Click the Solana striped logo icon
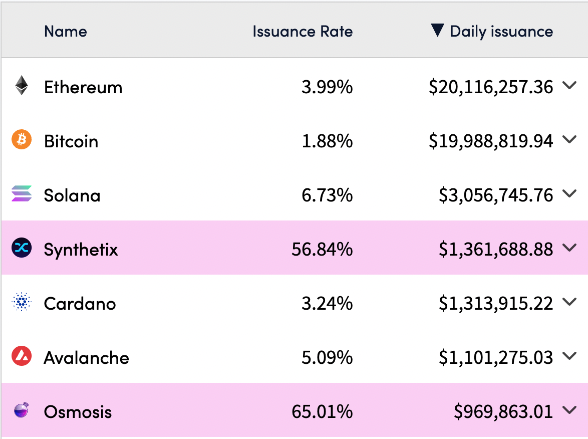The height and width of the screenshot is (439, 588). 21,193
